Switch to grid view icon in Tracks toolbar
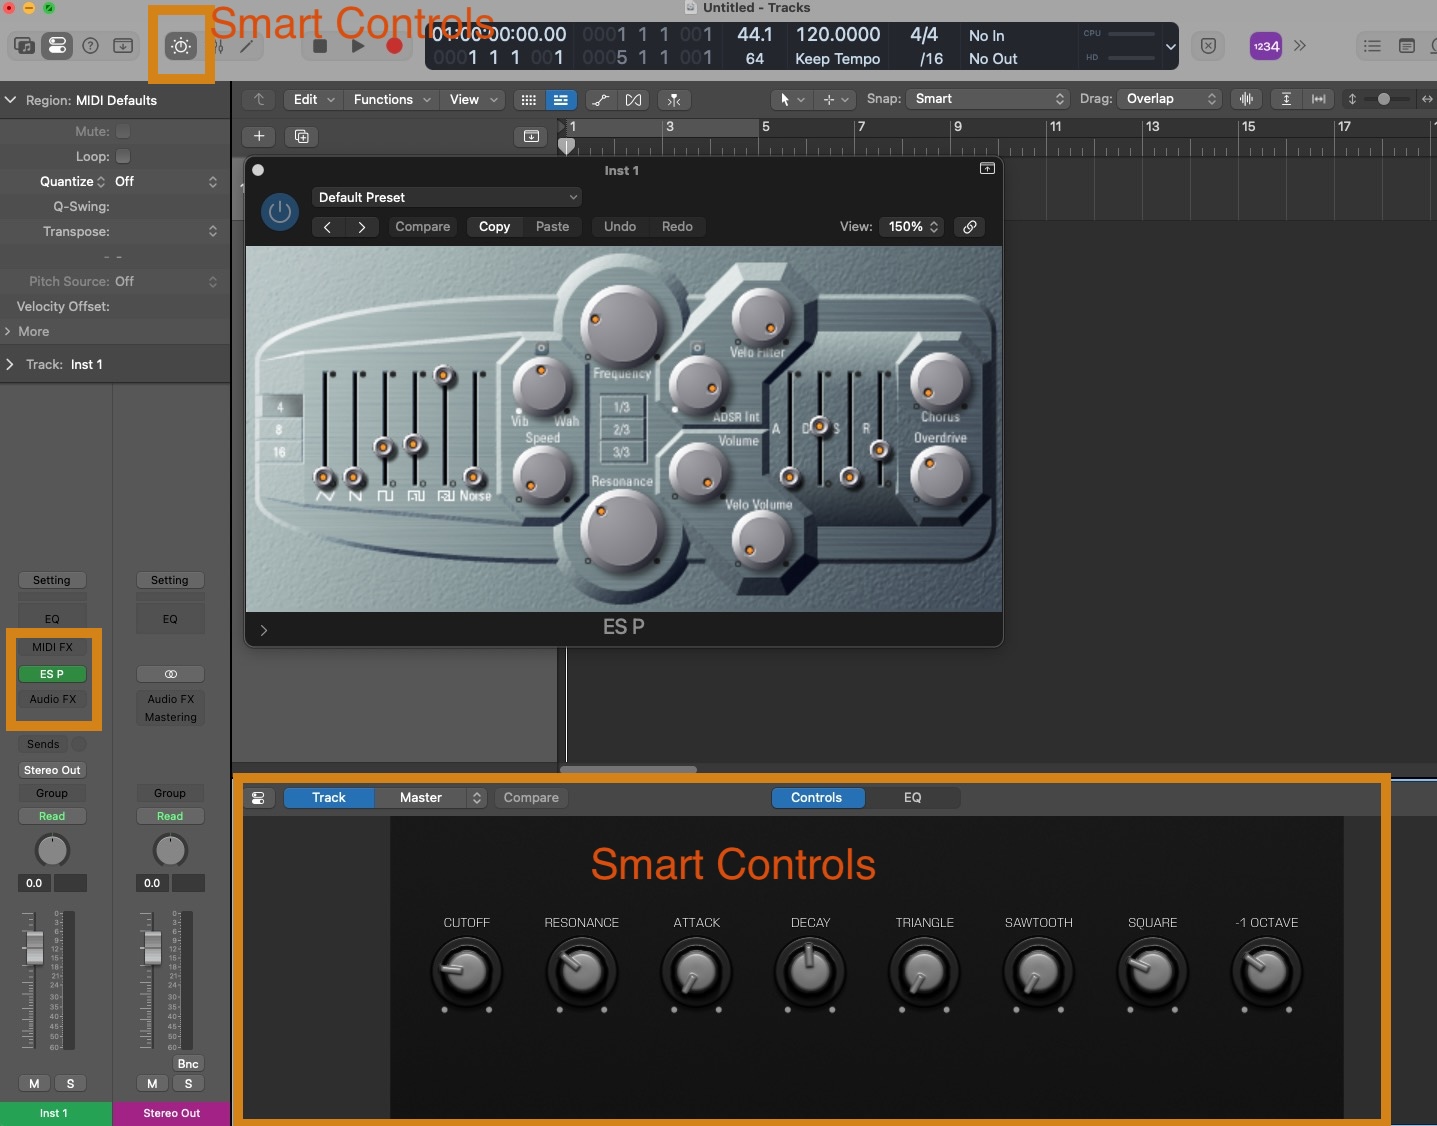1437x1126 pixels. (x=529, y=100)
